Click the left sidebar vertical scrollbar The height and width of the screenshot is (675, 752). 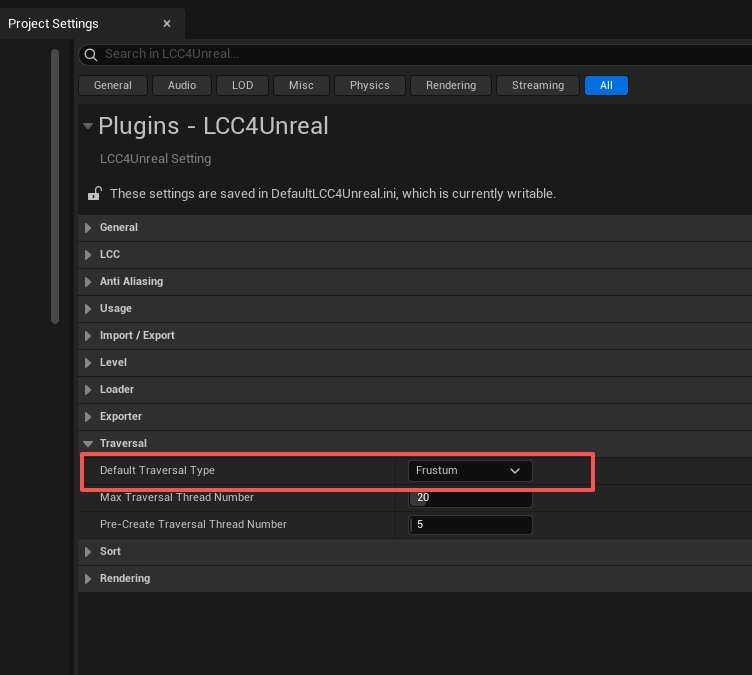(55, 186)
